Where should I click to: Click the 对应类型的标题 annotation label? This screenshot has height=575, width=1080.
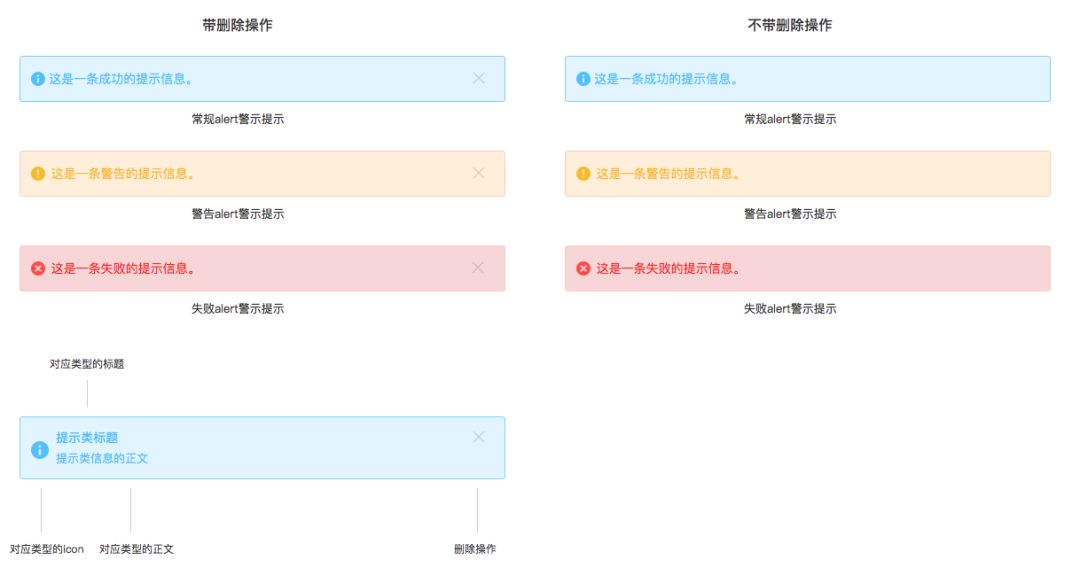(x=87, y=365)
